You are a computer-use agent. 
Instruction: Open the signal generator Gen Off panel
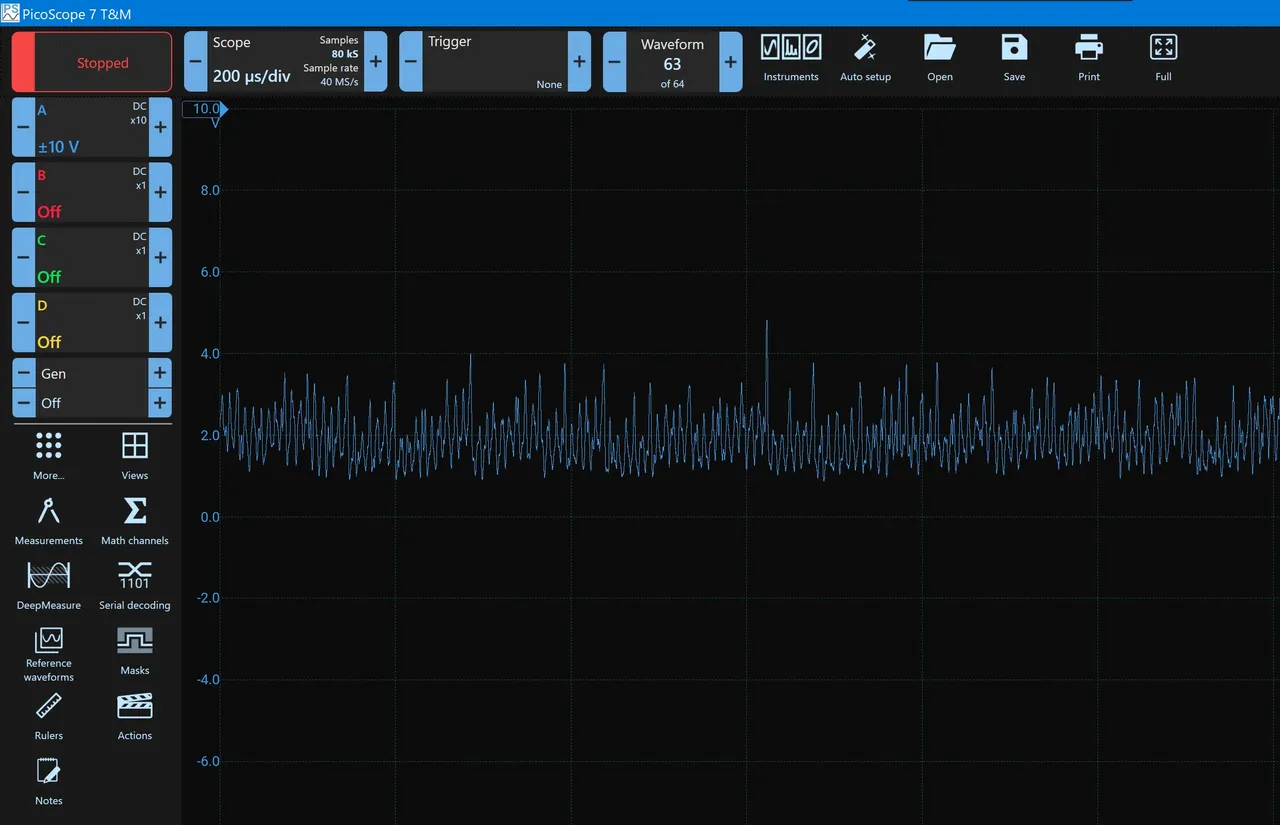[x=91, y=388]
